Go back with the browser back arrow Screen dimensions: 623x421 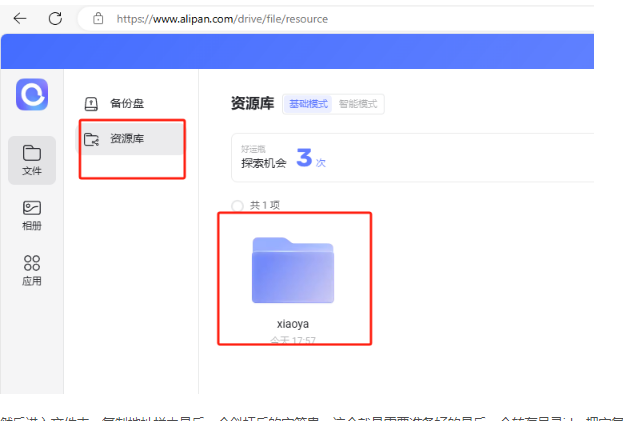(x=20, y=18)
